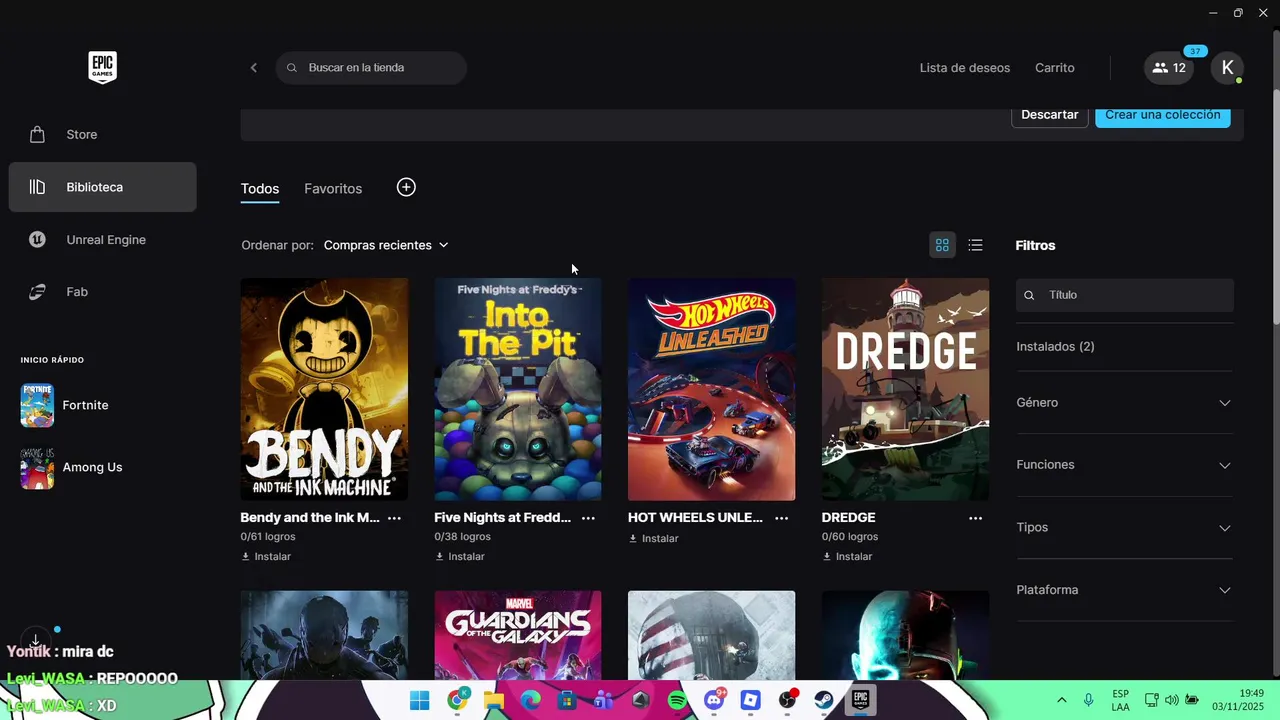This screenshot has width=1280, height=720.
Task: Open DREDGE options menu
Action: coord(976,518)
